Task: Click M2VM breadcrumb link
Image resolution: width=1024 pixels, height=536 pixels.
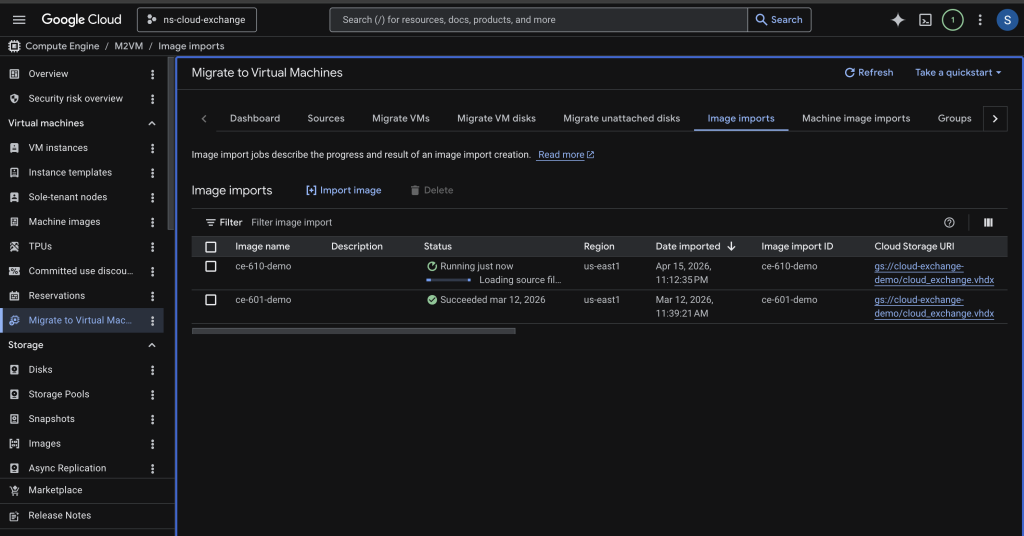Action: point(129,46)
